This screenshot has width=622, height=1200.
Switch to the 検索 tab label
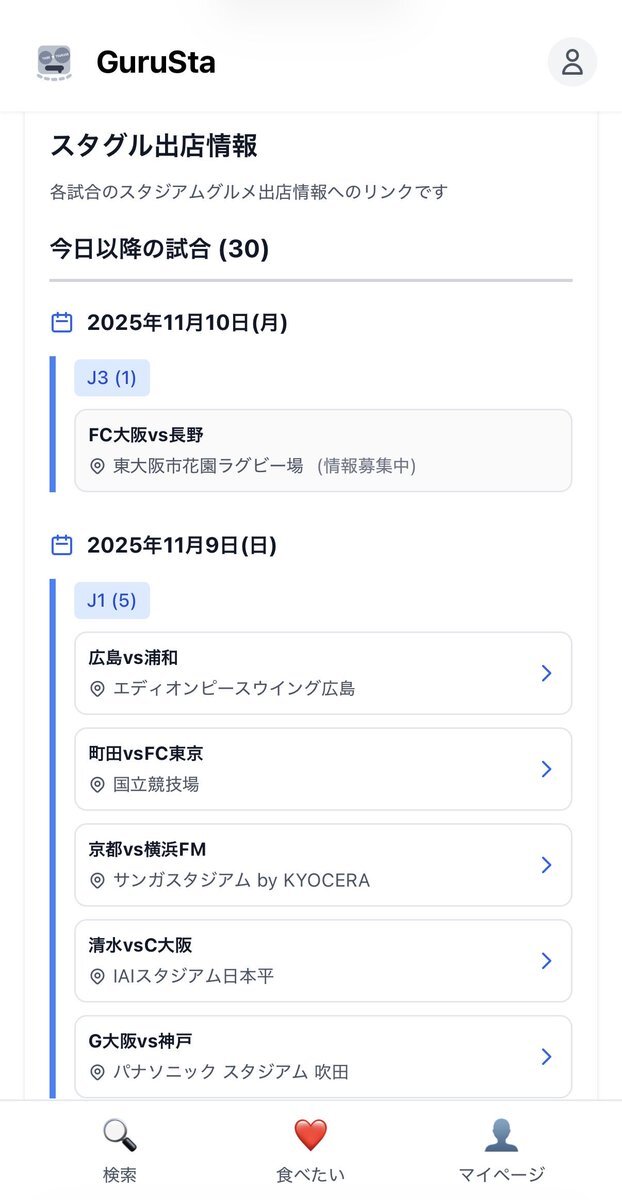(x=120, y=1175)
